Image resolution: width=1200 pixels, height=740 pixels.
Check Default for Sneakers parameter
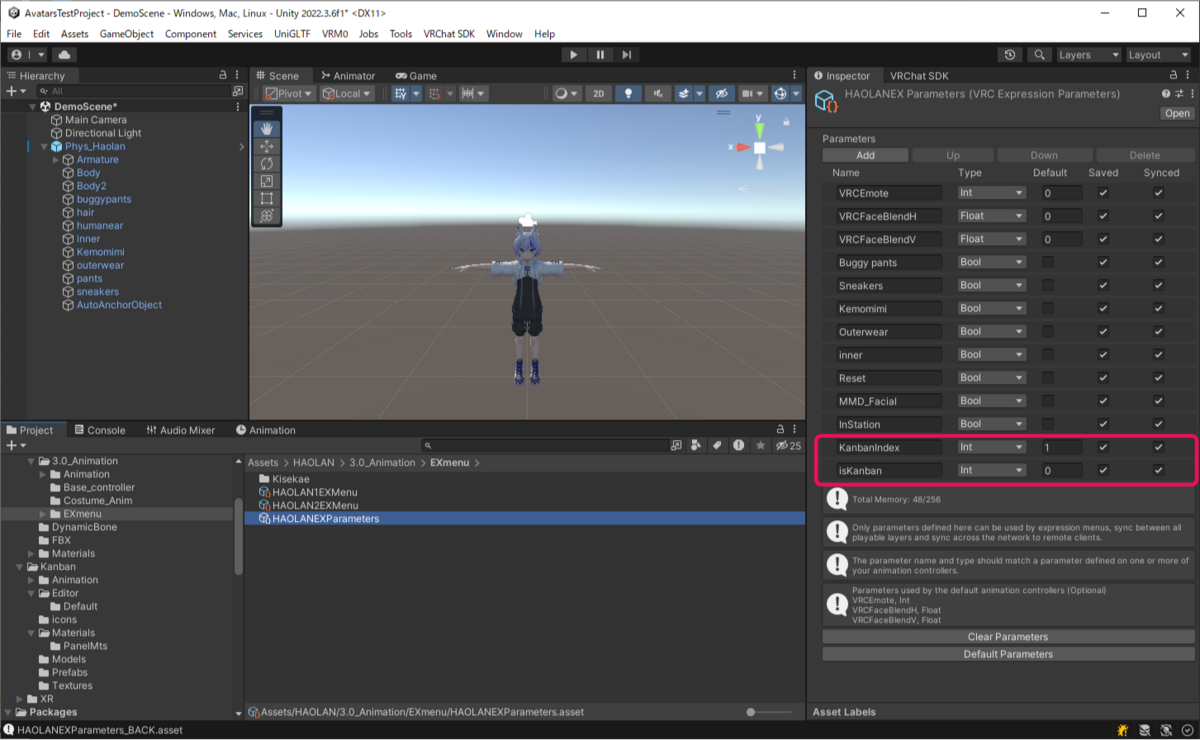(x=1048, y=285)
